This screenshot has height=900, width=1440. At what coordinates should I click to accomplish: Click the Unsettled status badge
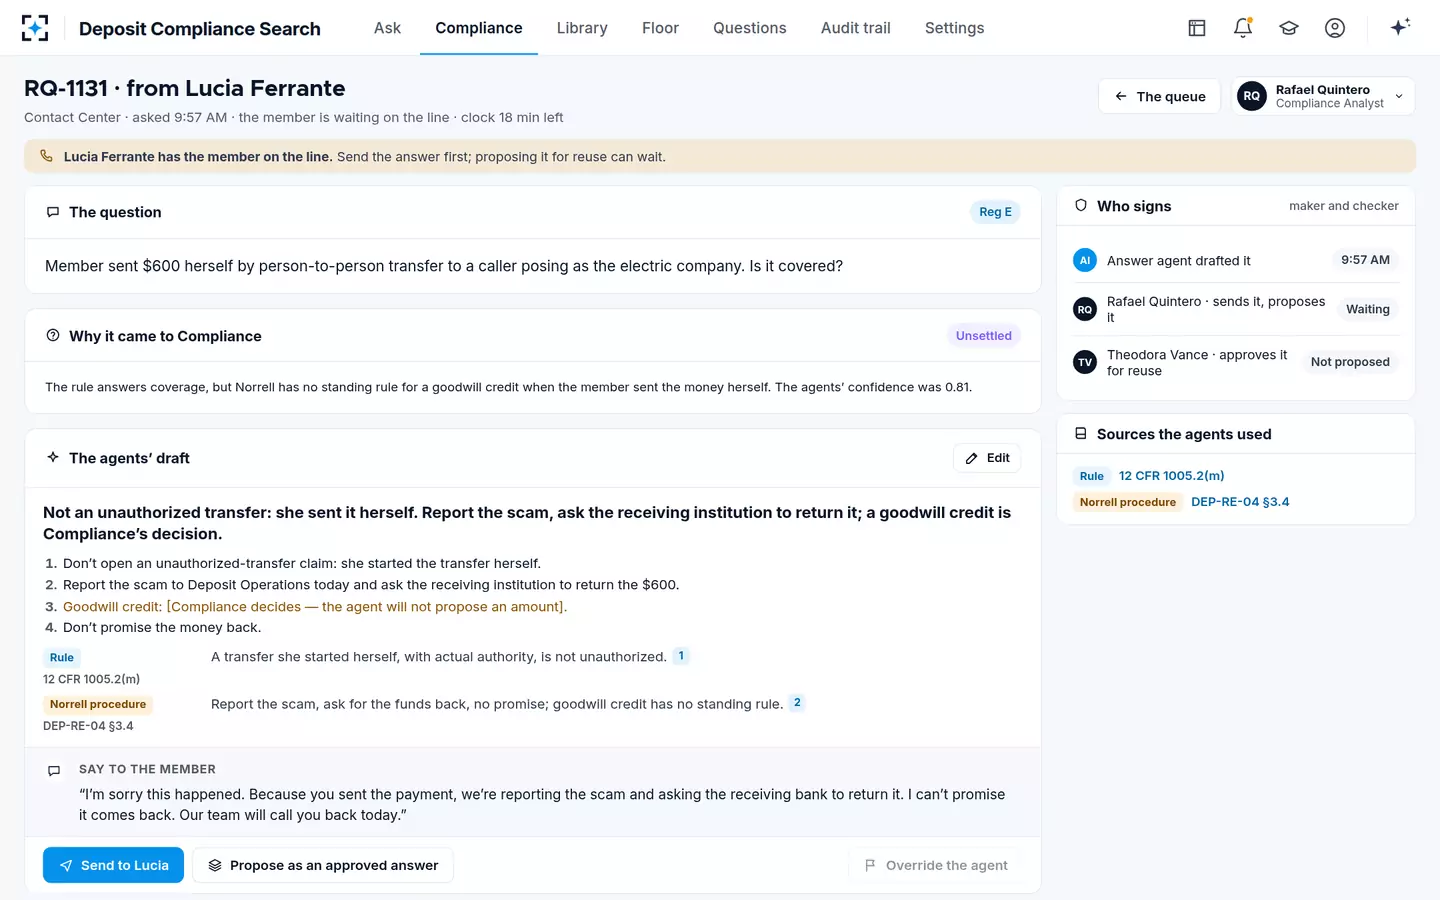(x=984, y=336)
